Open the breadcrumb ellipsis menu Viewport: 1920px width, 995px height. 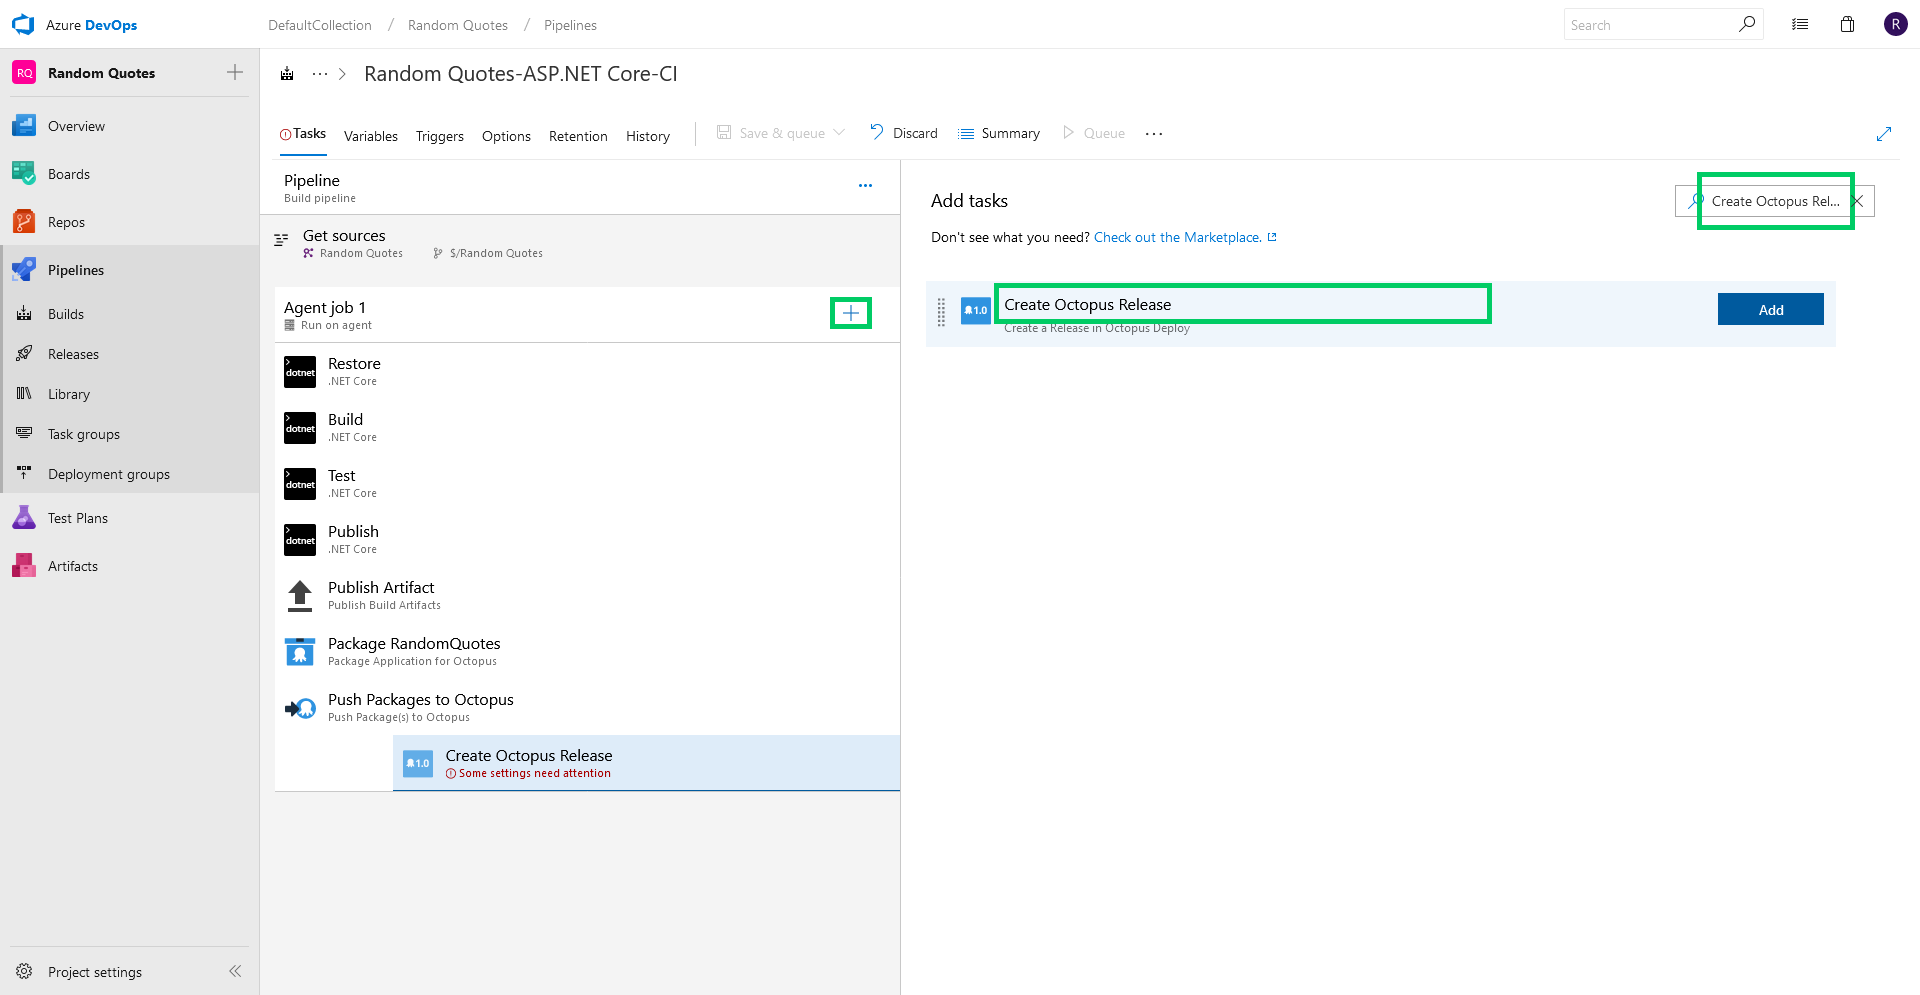click(x=320, y=74)
